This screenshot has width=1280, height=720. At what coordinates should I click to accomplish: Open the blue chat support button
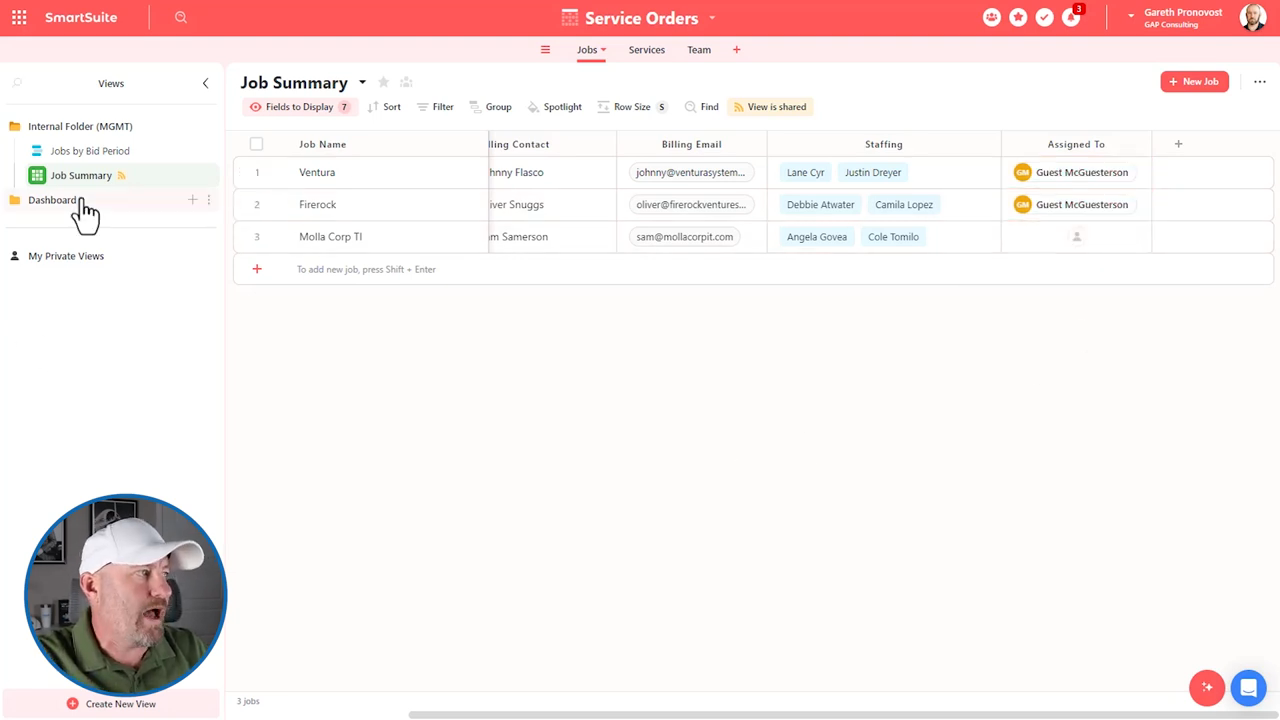click(x=1248, y=688)
